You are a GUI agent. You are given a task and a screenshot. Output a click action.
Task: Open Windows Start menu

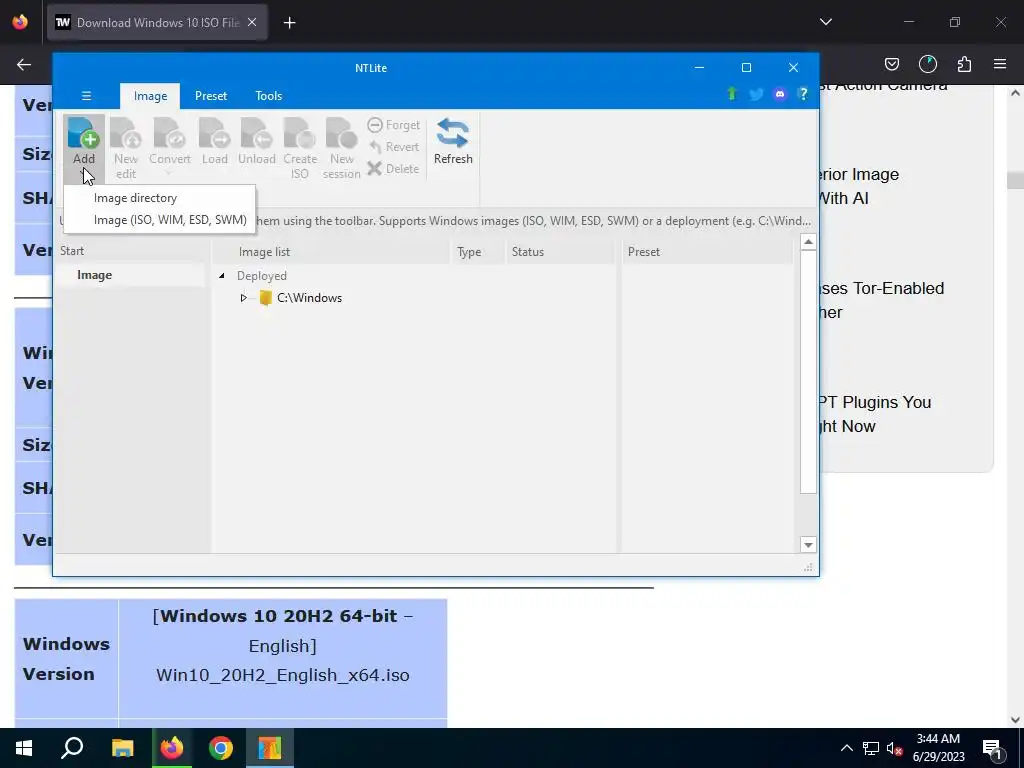[x=24, y=748]
